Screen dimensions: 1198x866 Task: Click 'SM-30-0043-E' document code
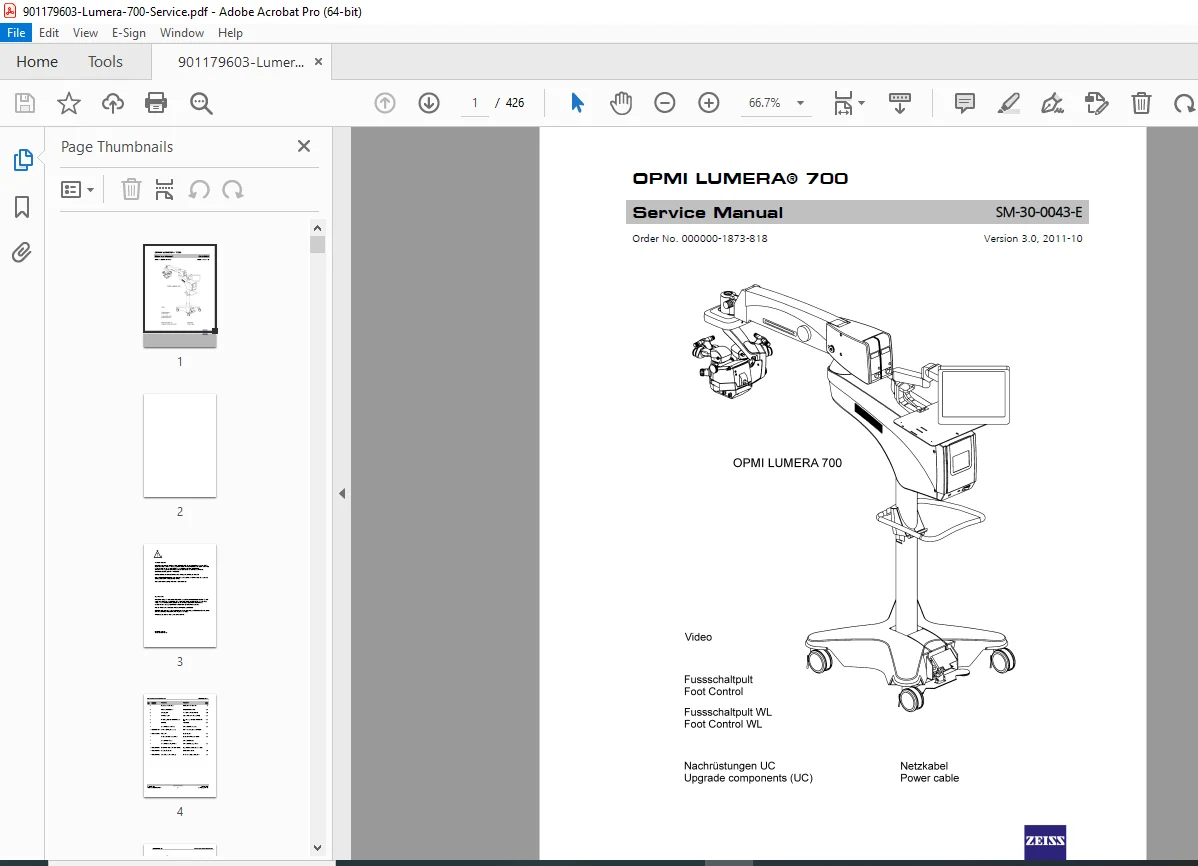coord(1039,212)
